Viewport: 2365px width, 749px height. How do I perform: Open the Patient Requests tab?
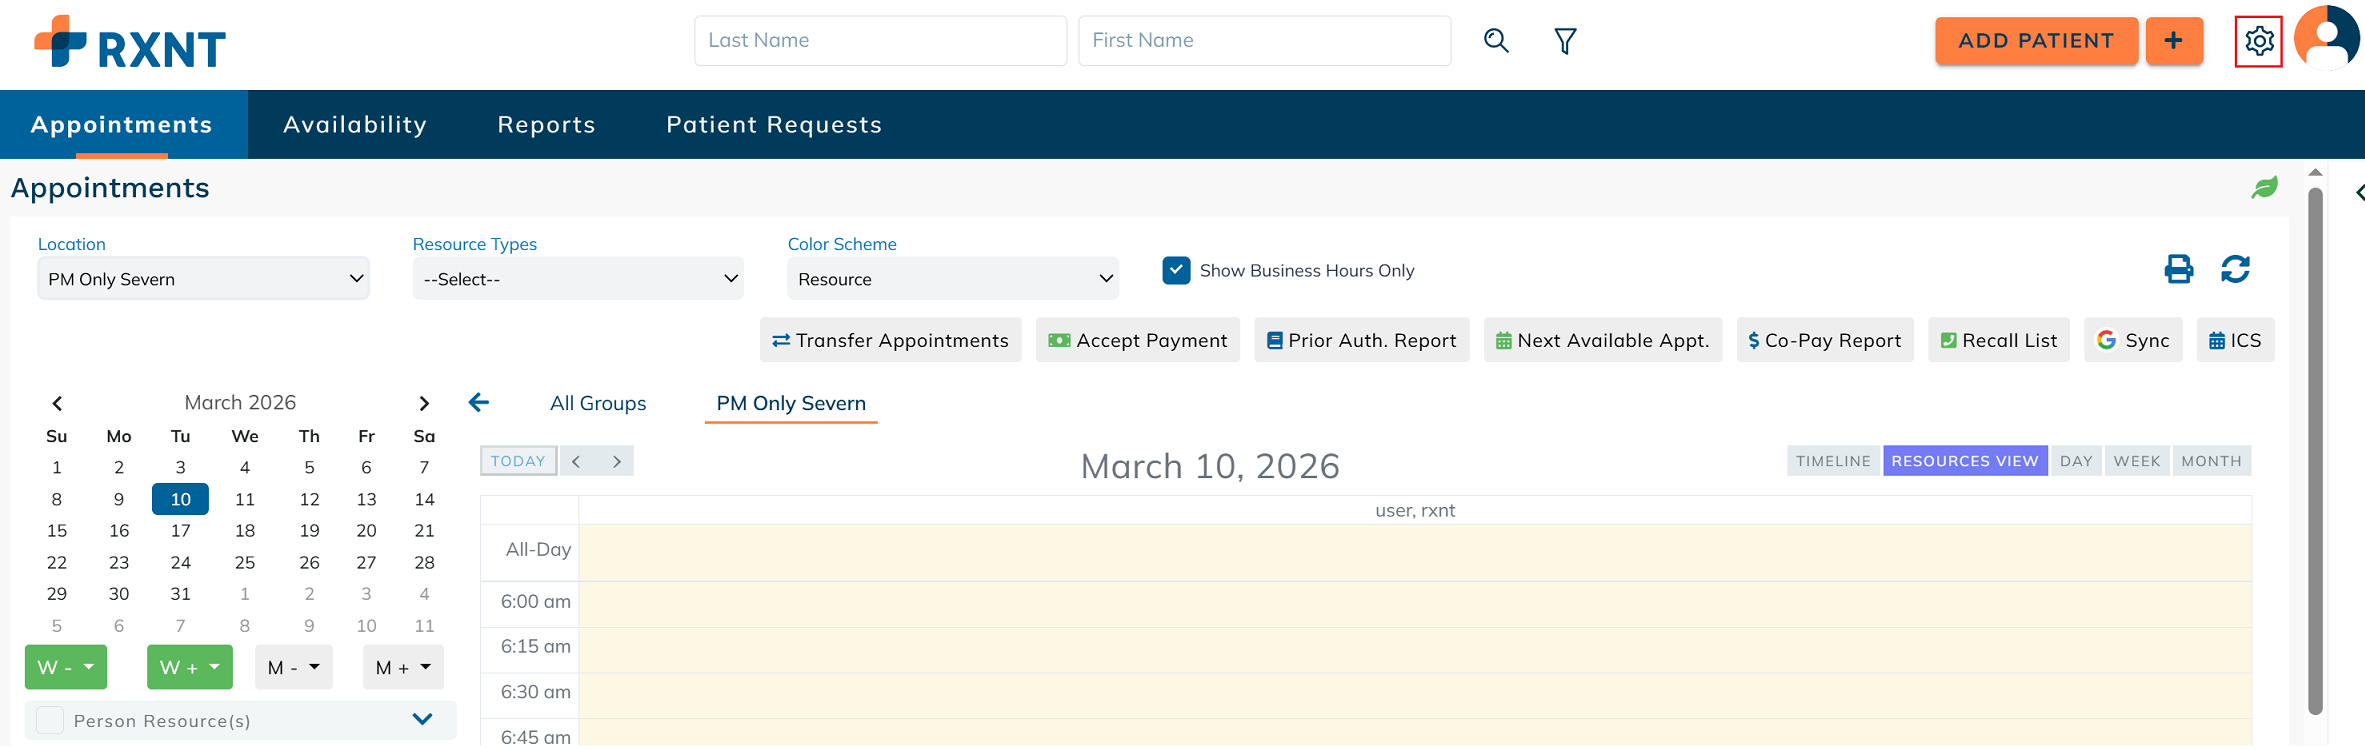point(774,125)
